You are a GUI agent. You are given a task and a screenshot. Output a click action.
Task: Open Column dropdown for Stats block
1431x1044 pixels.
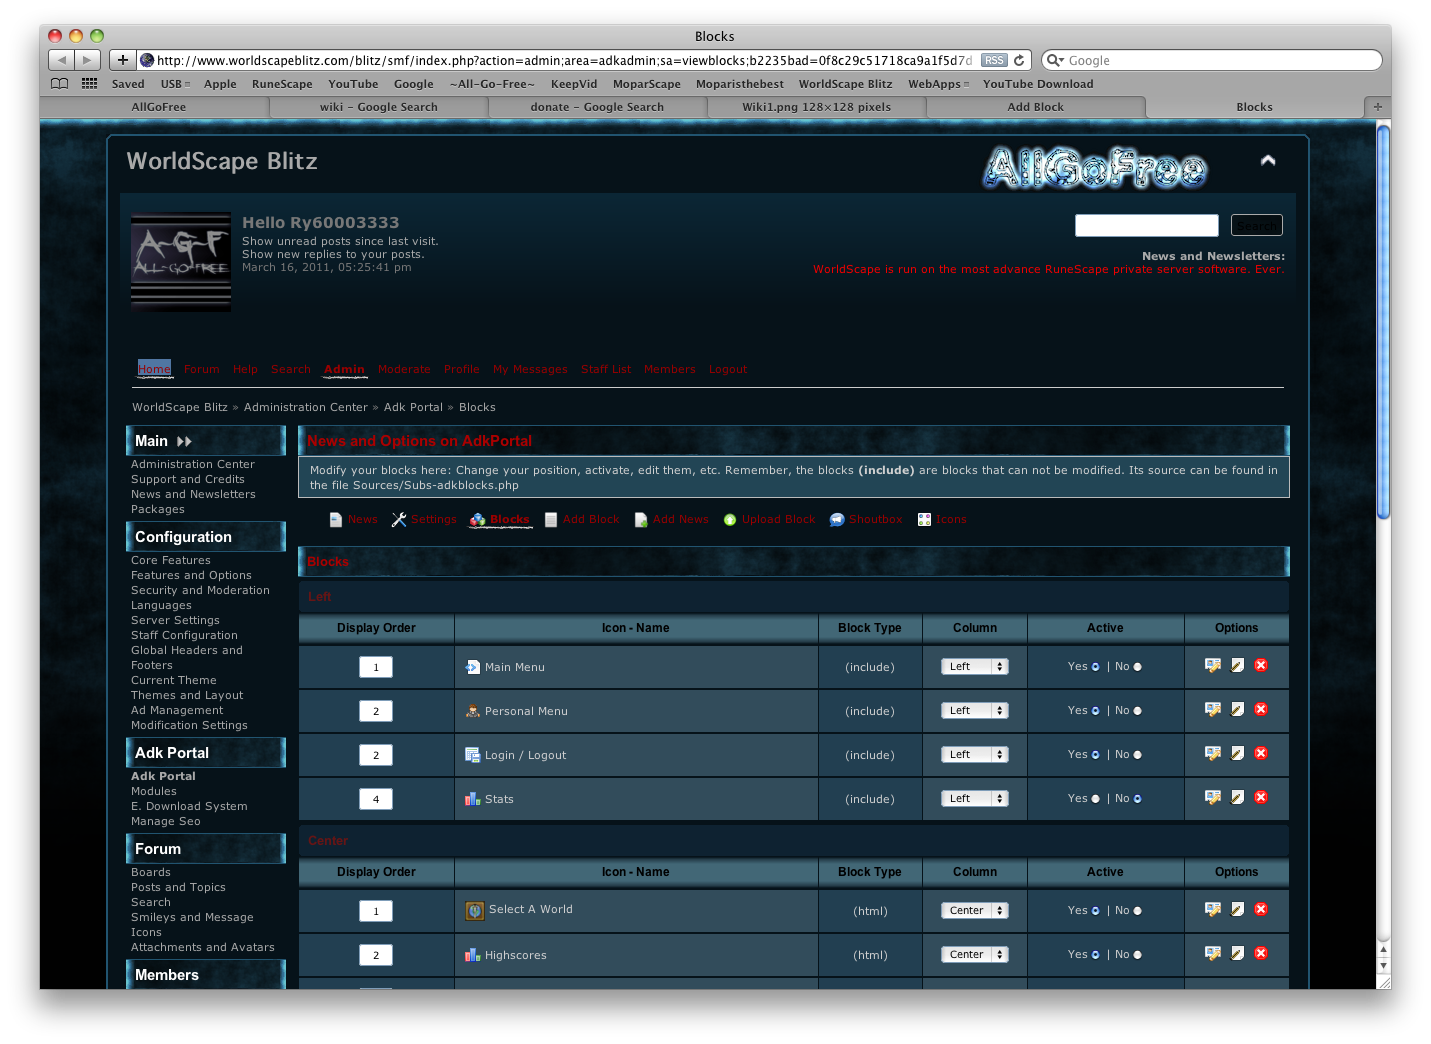974,799
